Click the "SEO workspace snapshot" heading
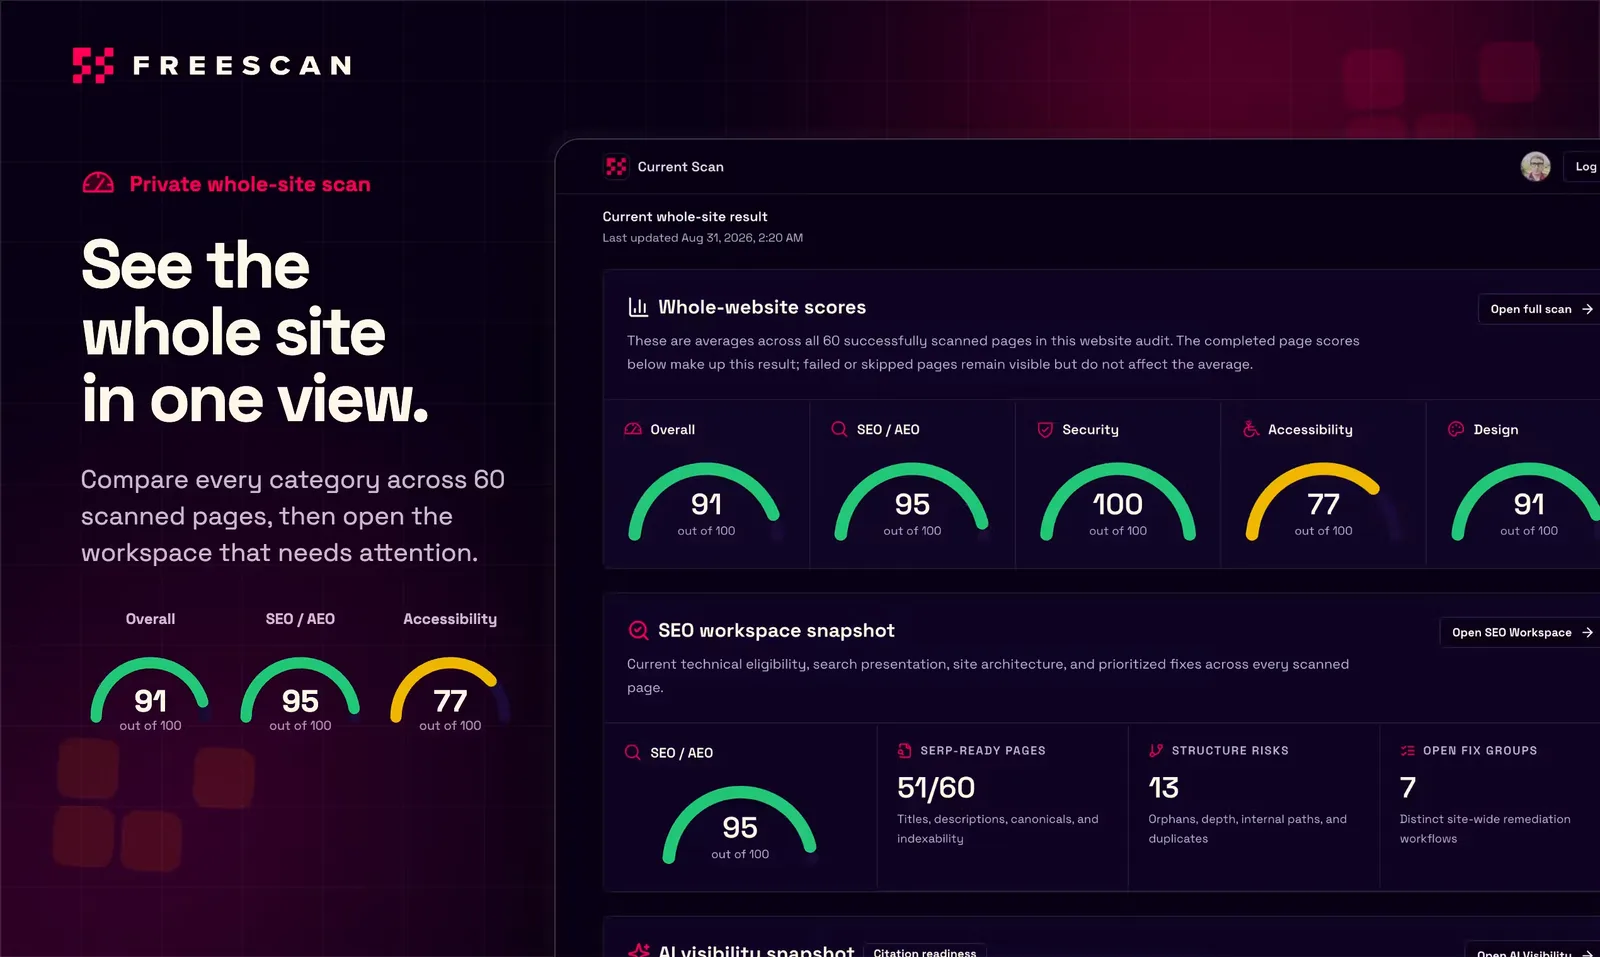The width and height of the screenshot is (1600, 957). (776, 630)
